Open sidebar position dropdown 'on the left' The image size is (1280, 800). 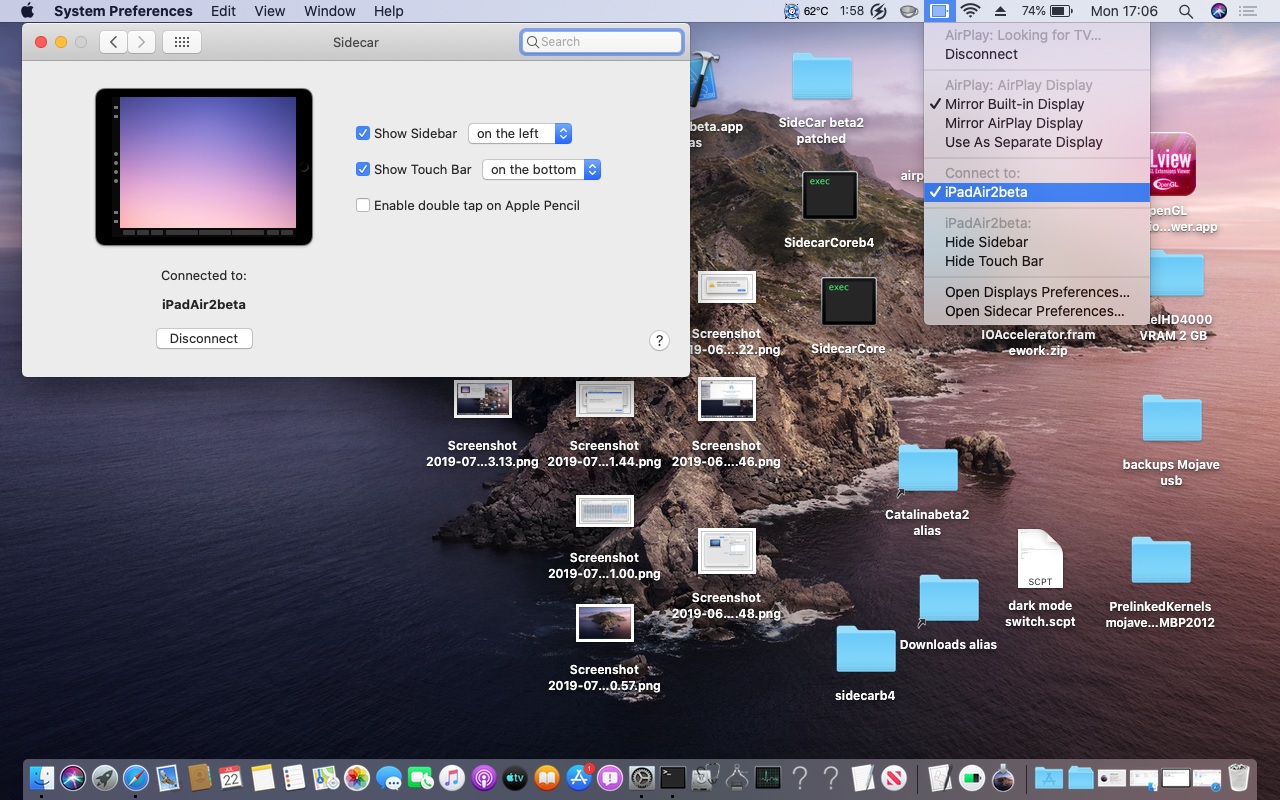pyautogui.click(x=520, y=133)
